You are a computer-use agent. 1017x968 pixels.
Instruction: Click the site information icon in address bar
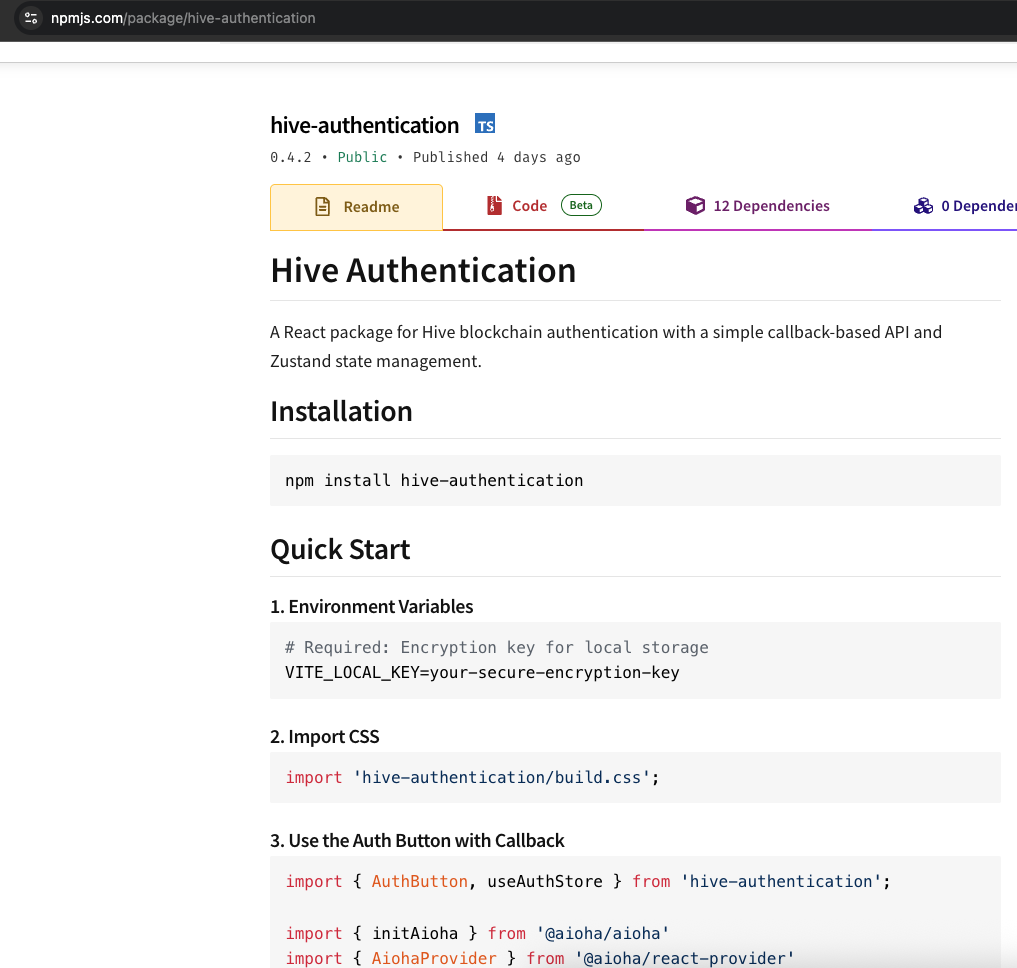coord(31,18)
